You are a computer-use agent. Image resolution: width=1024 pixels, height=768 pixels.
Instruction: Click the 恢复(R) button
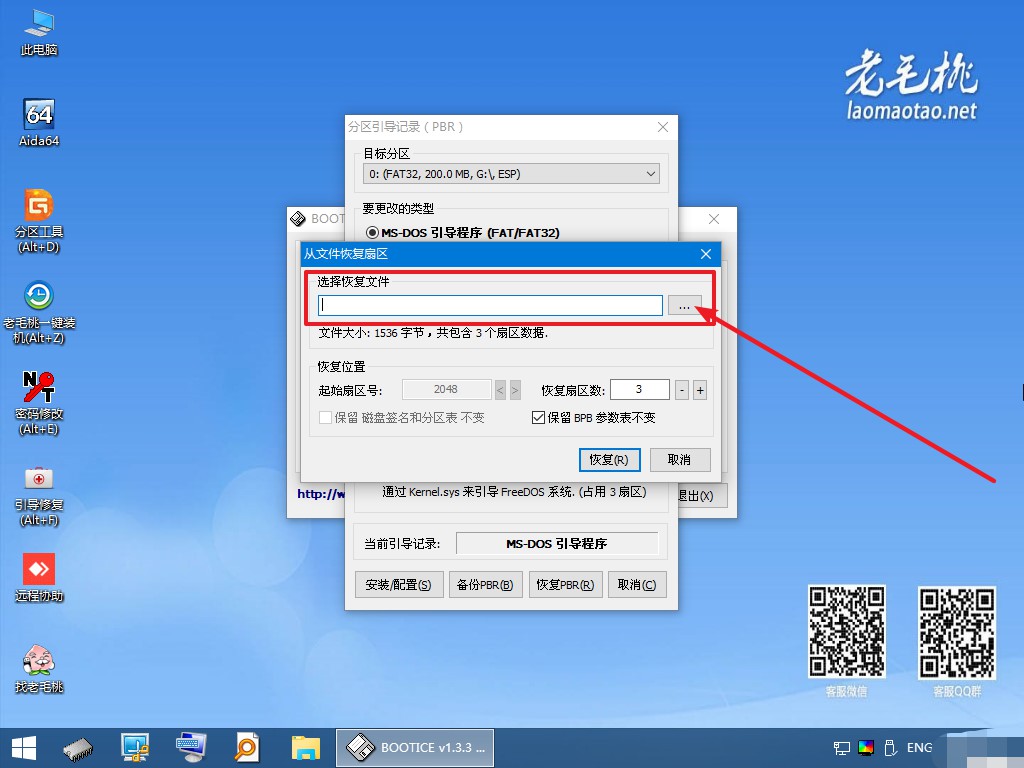[x=609, y=460]
